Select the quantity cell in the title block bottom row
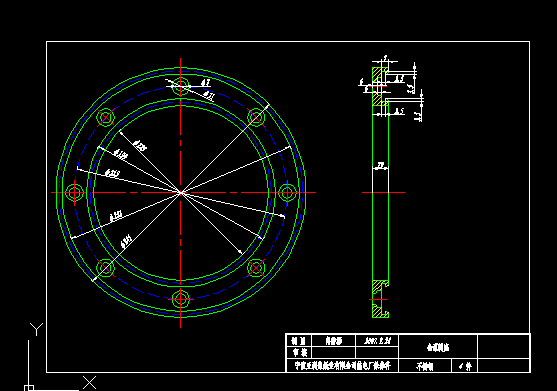This screenshot has width=557, height=391. coord(465,366)
